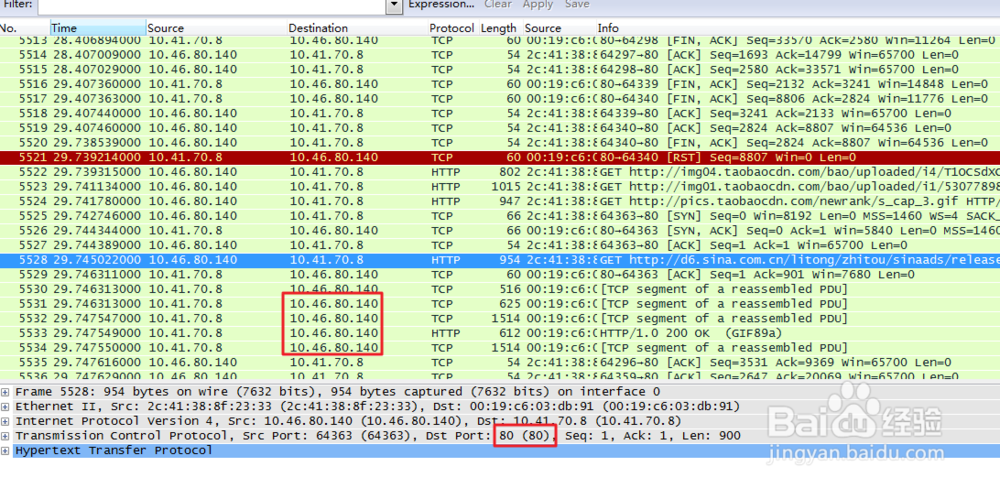Select packet 5532 at time 29.747547000
Image resolution: width=1000 pixels, height=488 pixels.
coord(500,318)
